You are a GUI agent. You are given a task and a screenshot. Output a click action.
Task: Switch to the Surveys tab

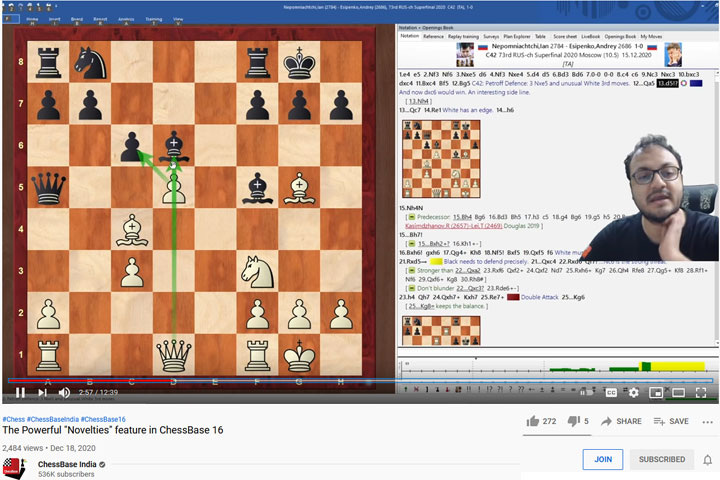pos(491,36)
